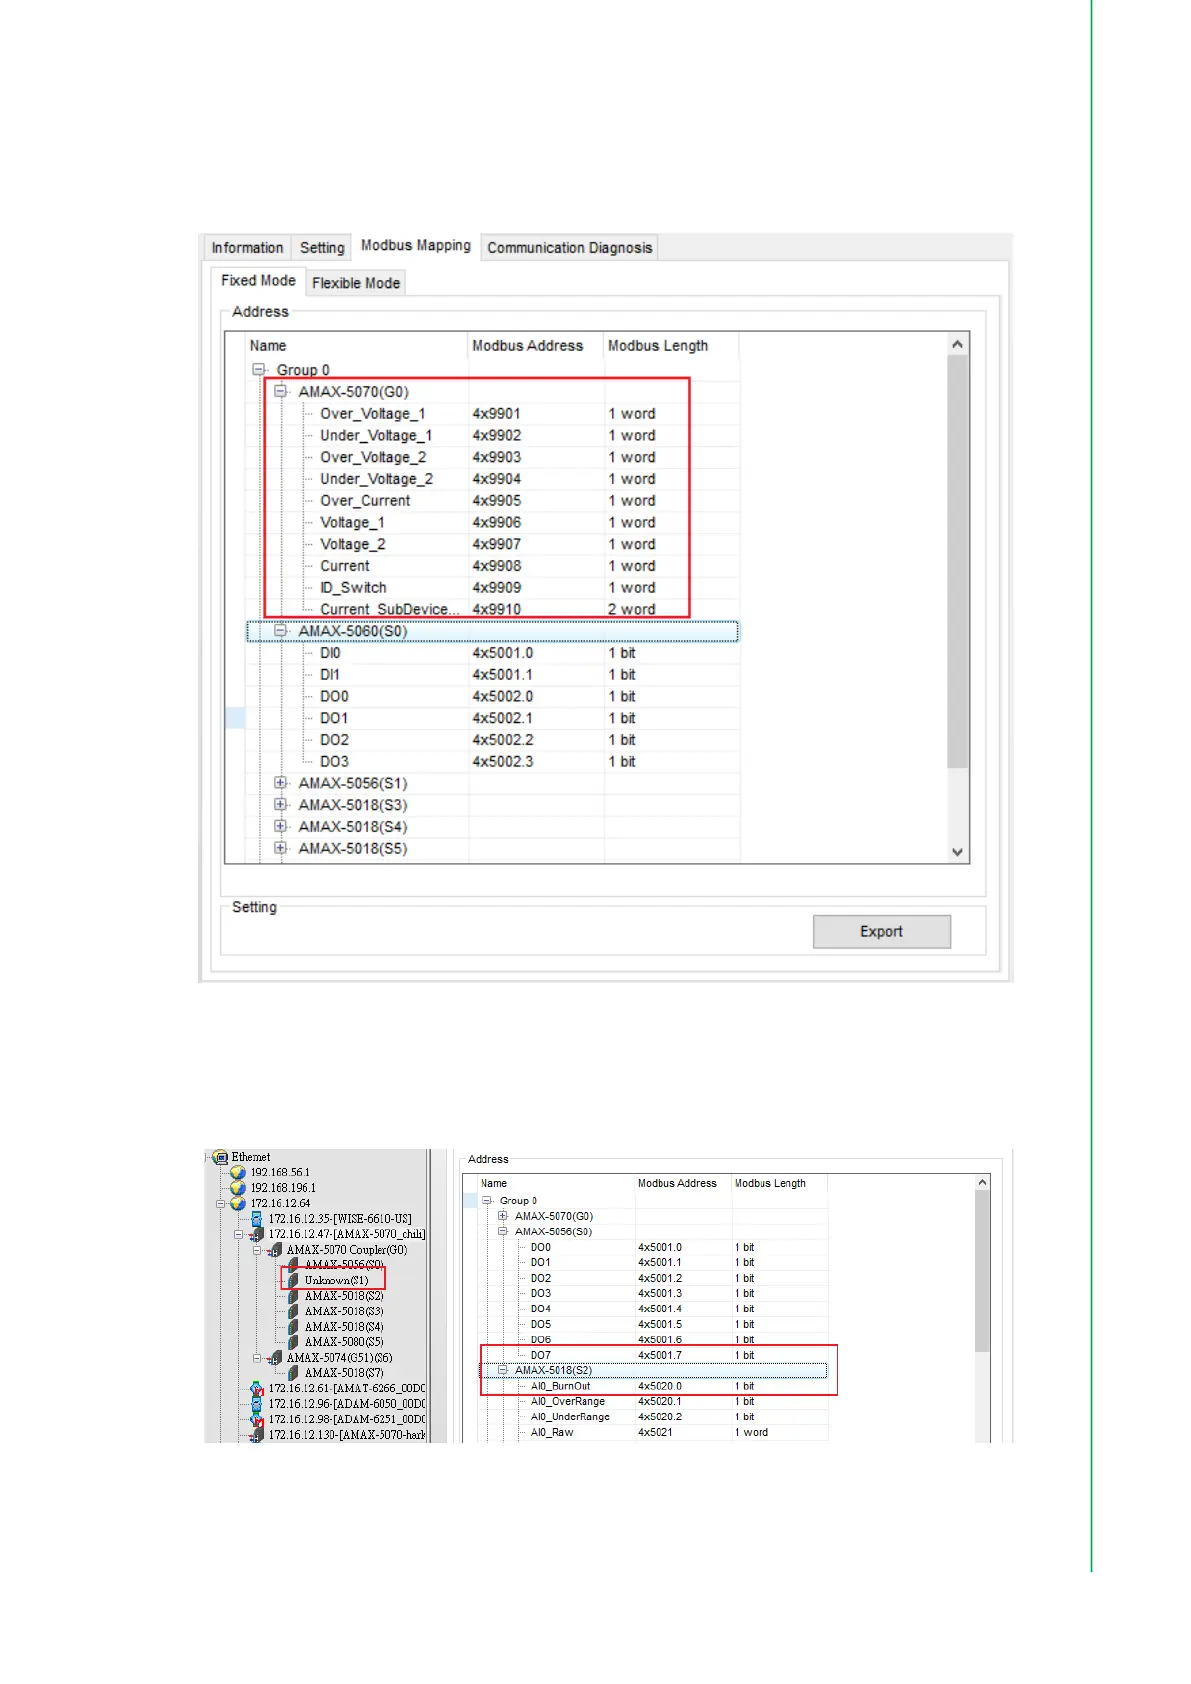Collapse the AMAX-5060(S0) node
Viewport: 1191px width, 1684px height.
pos(281,631)
